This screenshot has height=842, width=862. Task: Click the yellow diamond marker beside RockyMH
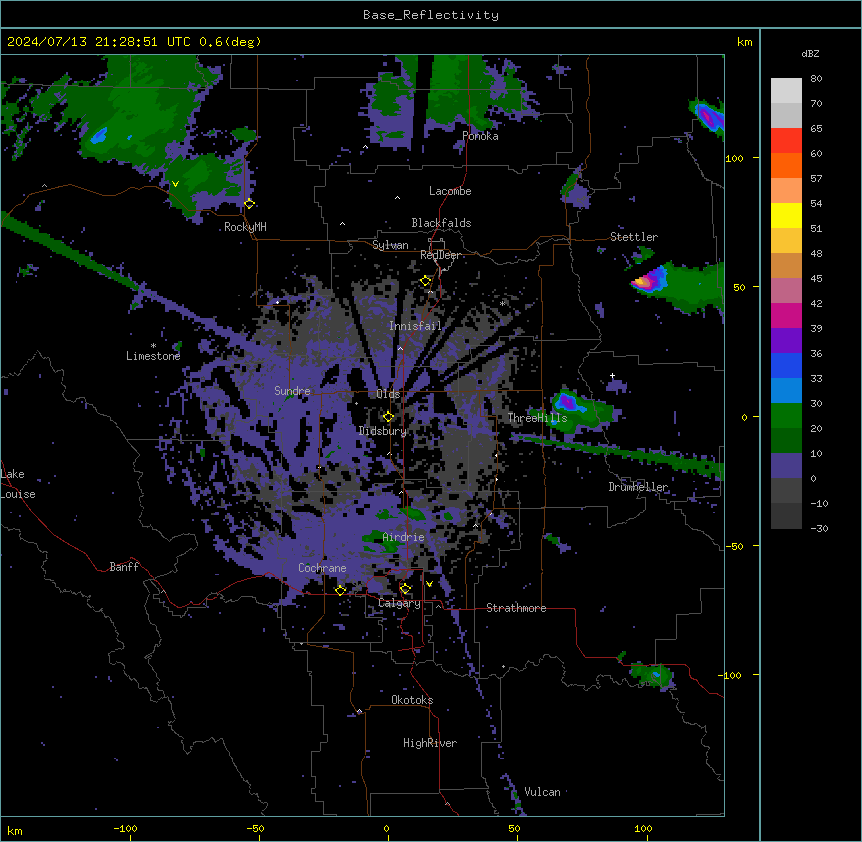point(249,204)
